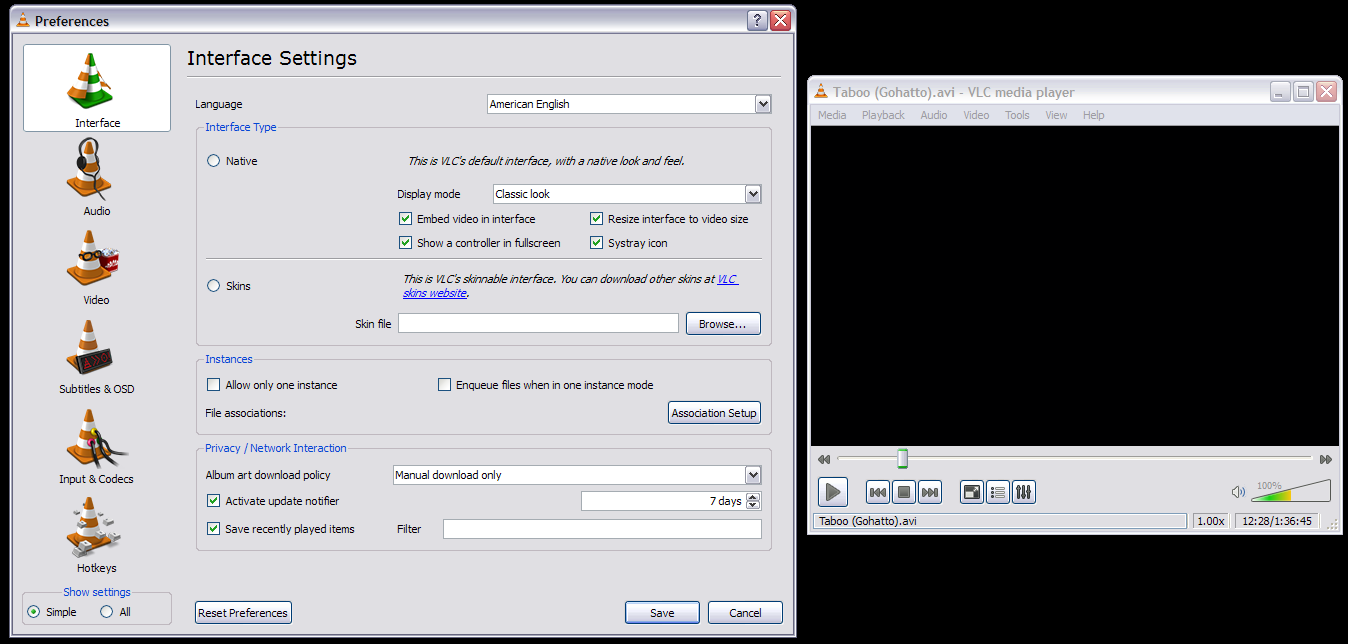Click the Cancel button in Preferences
The height and width of the screenshot is (644, 1348).
745,613
